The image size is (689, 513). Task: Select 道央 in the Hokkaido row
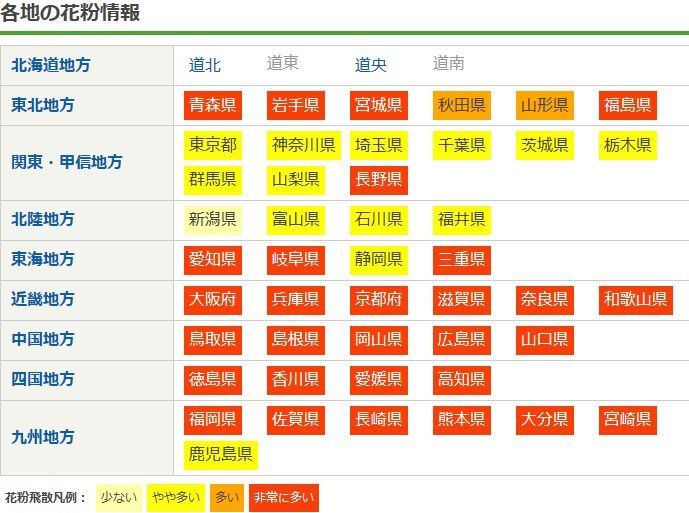[x=371, y=65]
